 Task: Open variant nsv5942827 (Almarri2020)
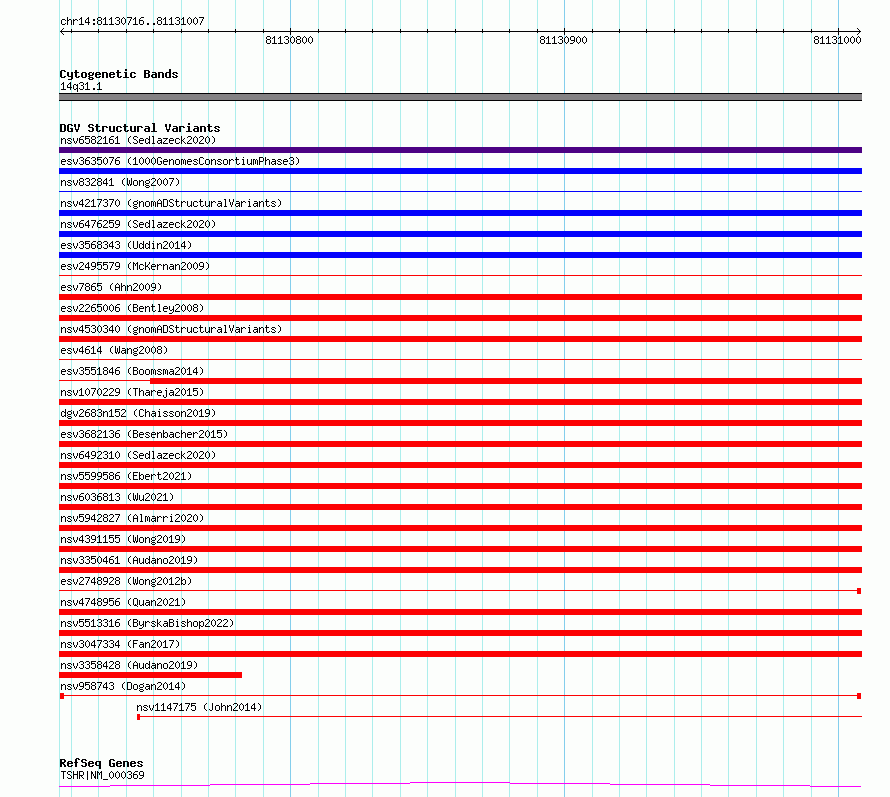click(x=132, y=518)
